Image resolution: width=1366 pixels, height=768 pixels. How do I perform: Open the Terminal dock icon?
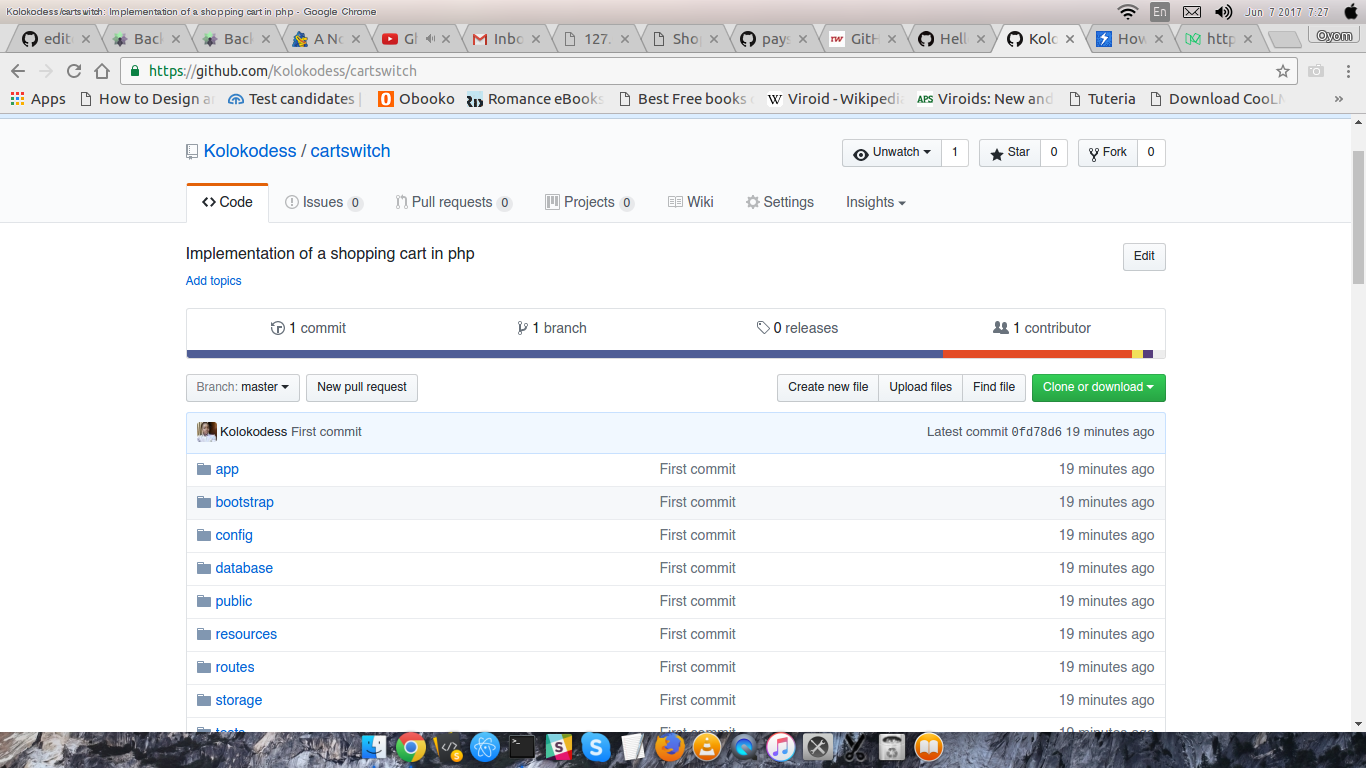522,747
